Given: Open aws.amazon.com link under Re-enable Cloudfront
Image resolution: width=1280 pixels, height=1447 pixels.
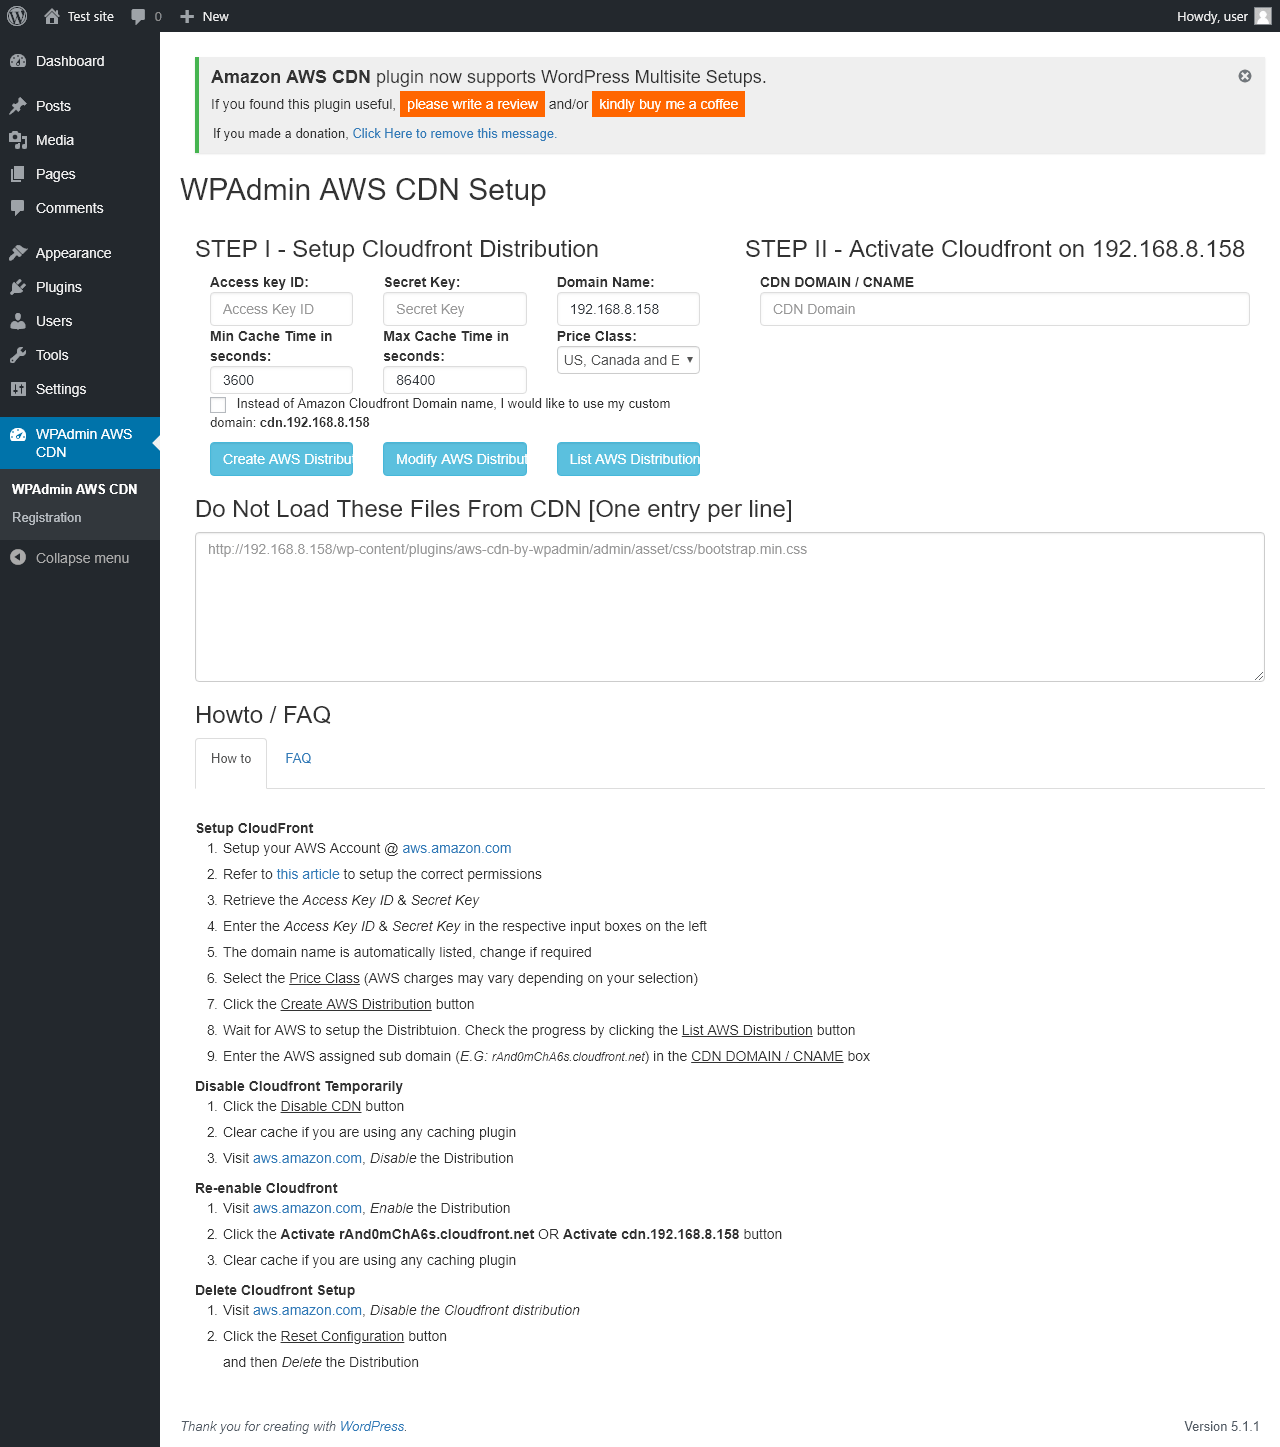Looking at the screenshot, I should click(x=307, y=1208).
